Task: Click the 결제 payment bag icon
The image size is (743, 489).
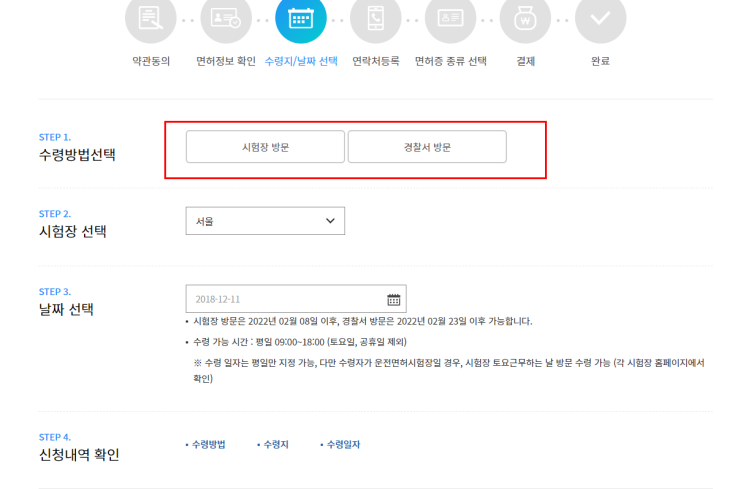Action: pos(526,18)
